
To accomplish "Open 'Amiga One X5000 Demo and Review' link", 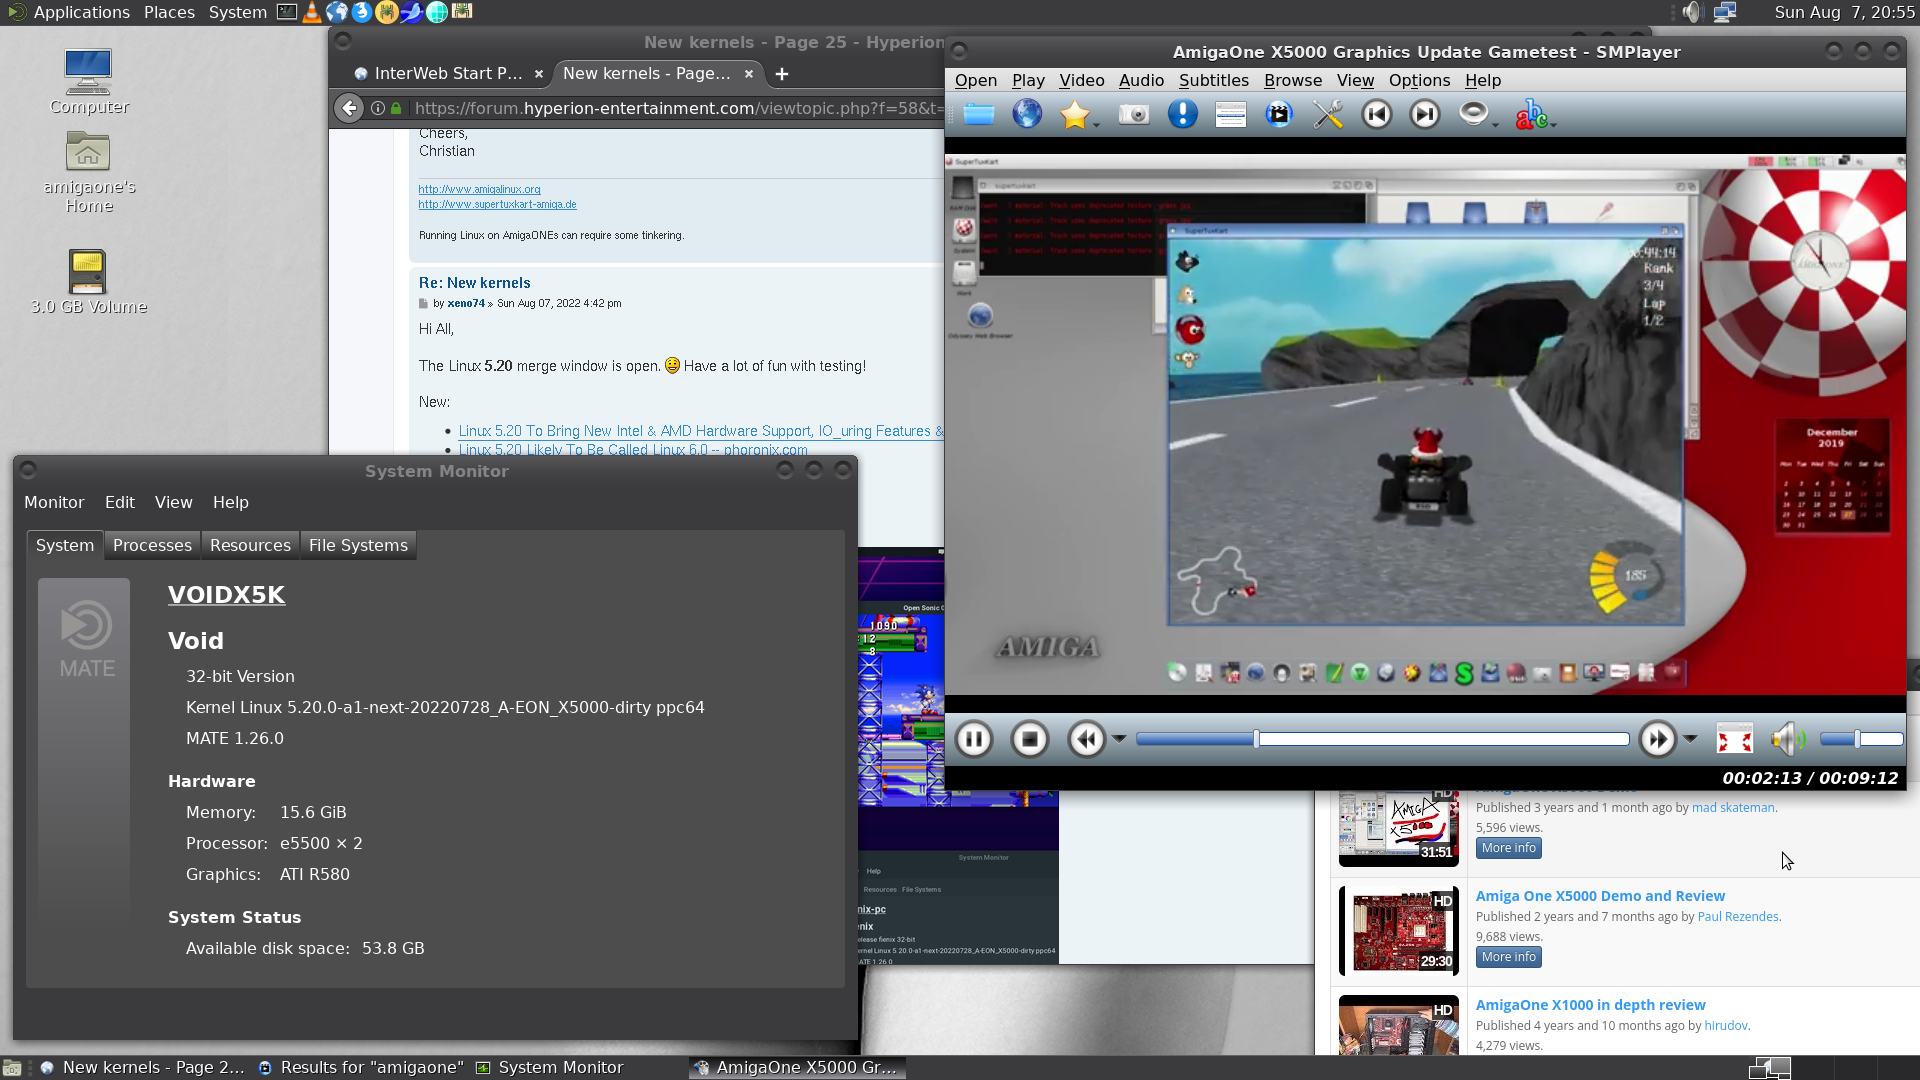I will coord(1600,896).
